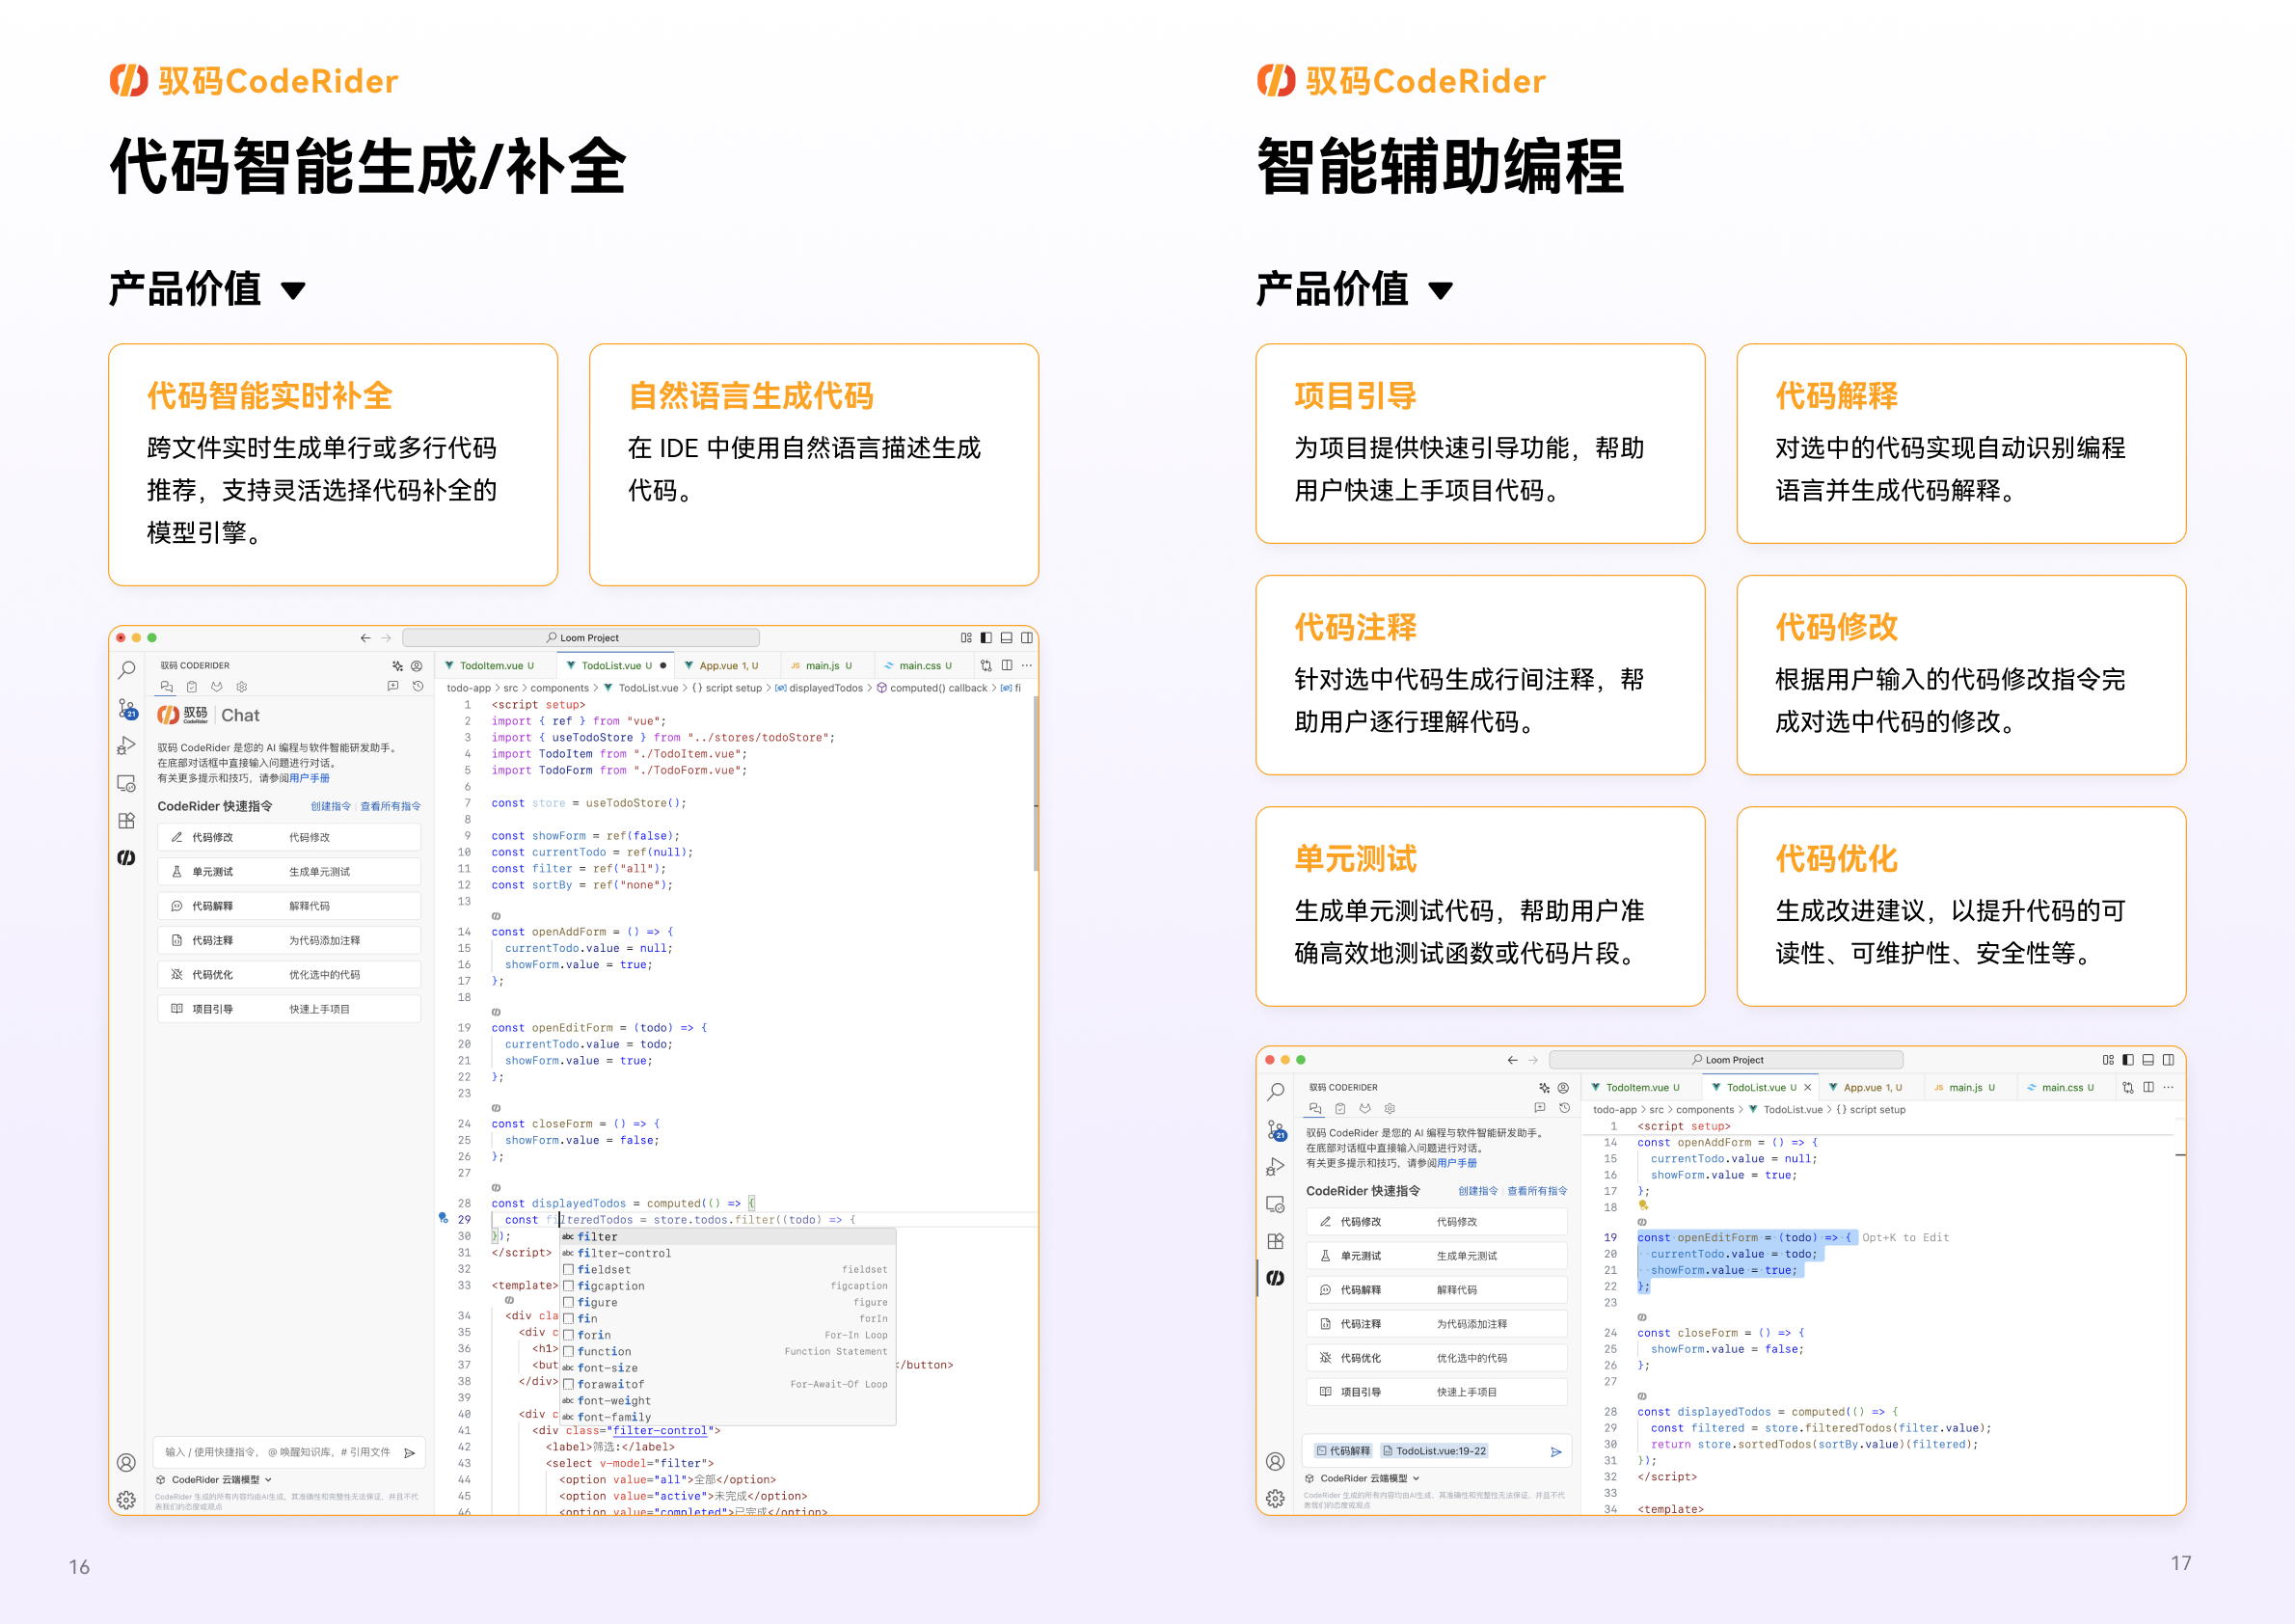The height and width of the screenshot is (1624, 2295).
Task: Choose the filter-control autocomplete suggestion
Action: (x=727, y=1253)
